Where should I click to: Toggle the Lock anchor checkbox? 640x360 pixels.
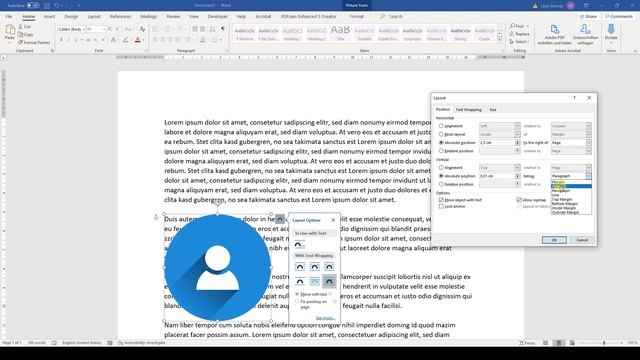441,206
